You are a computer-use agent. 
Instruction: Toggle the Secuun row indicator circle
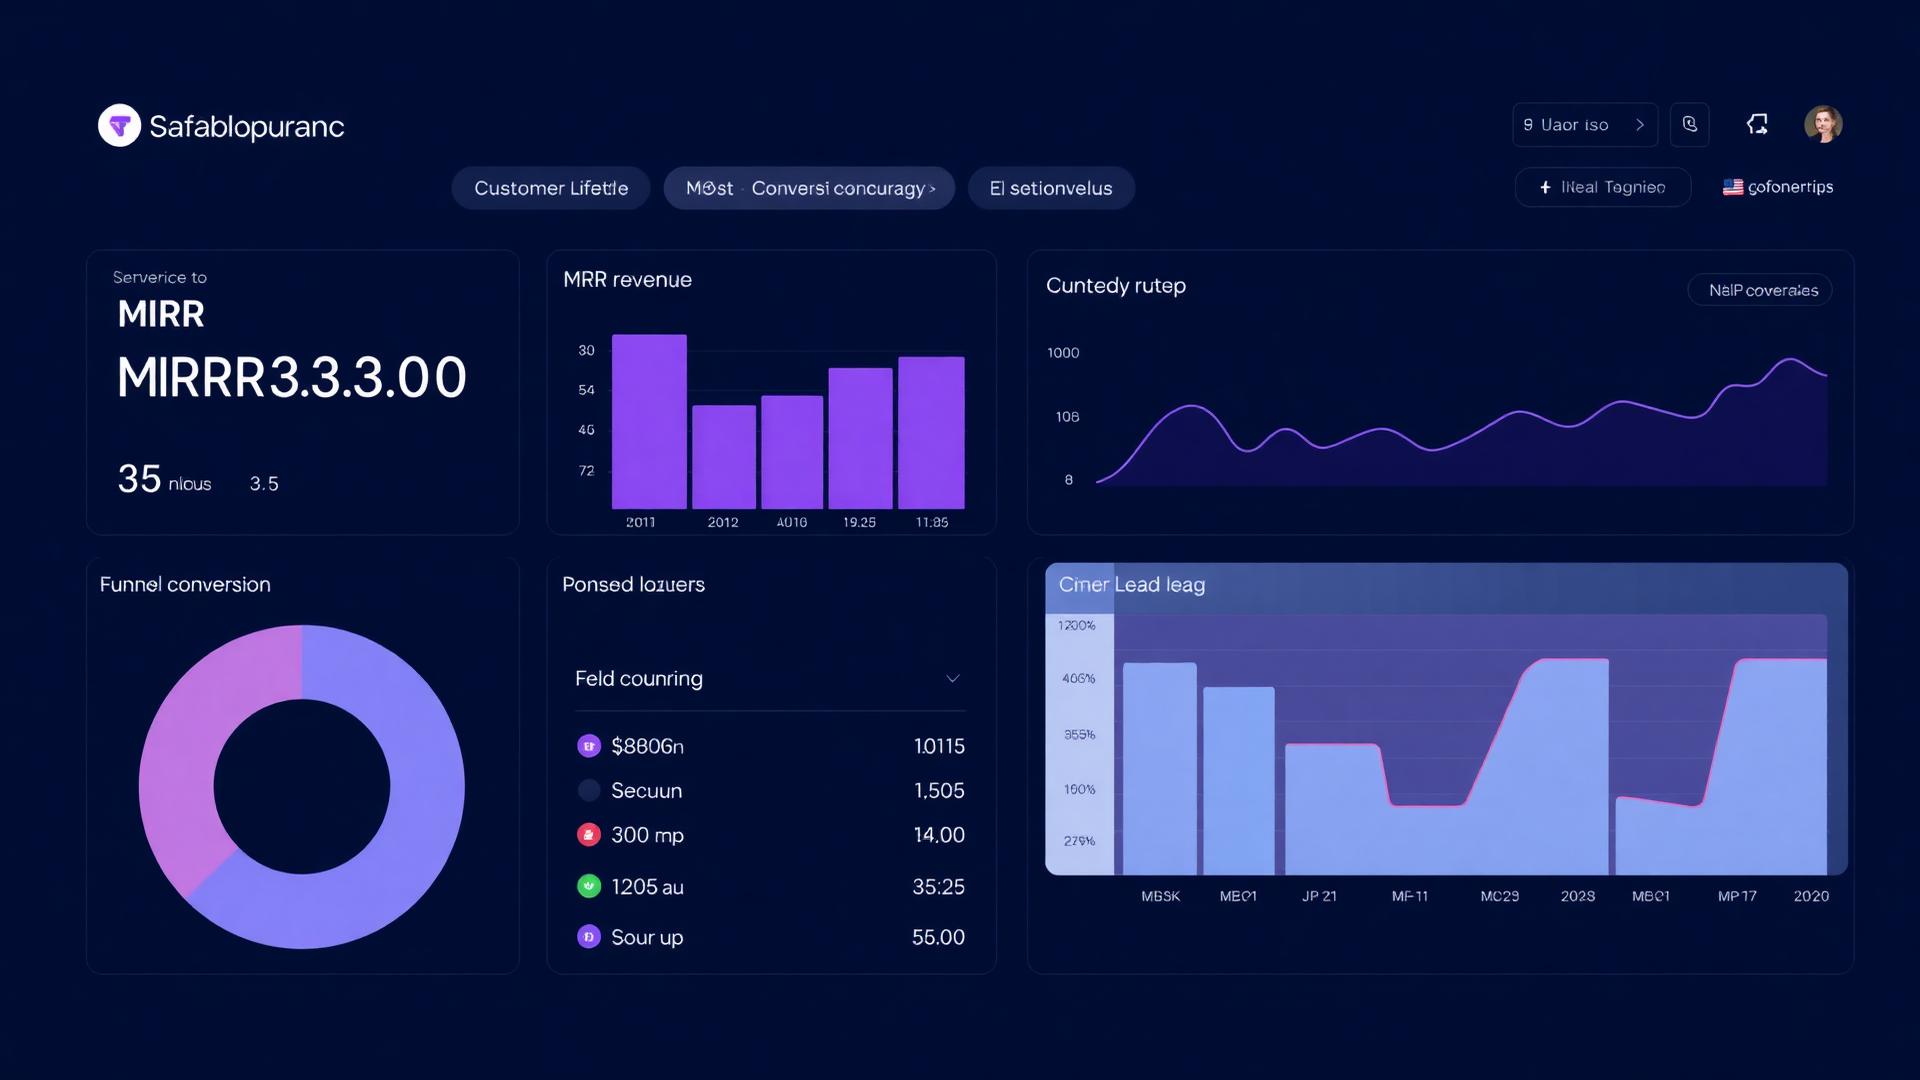tap(588, 790)
